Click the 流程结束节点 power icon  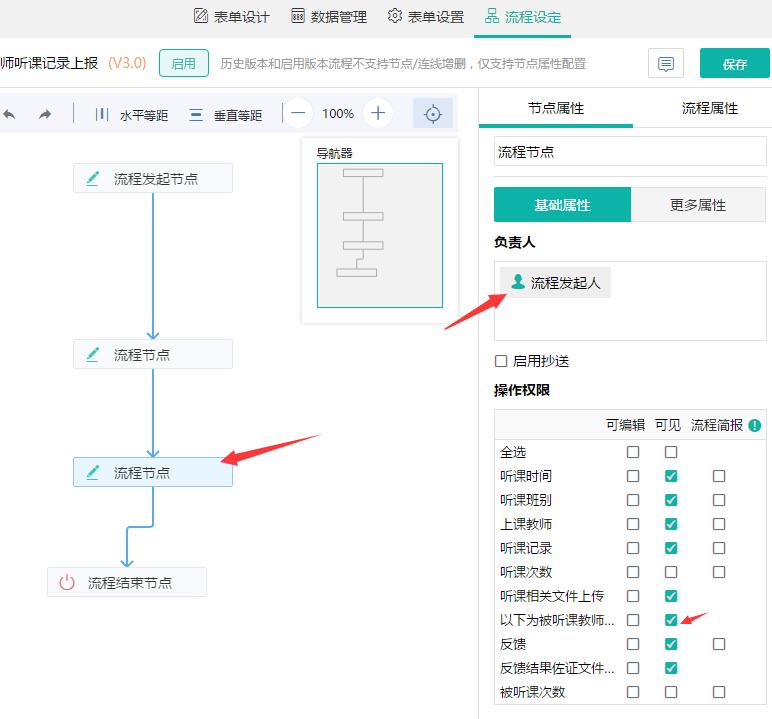(67, 583)
